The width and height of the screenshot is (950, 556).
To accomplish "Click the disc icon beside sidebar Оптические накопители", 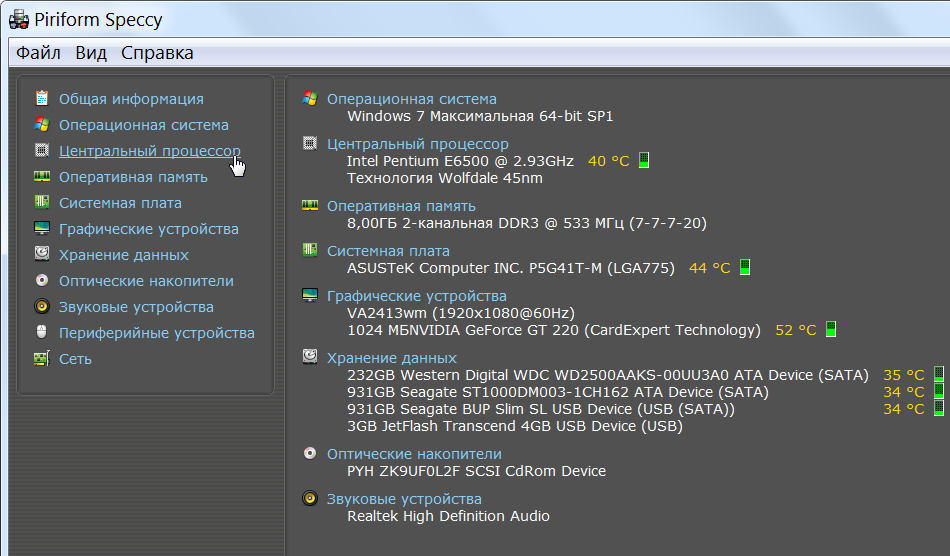I will (42, 280).
